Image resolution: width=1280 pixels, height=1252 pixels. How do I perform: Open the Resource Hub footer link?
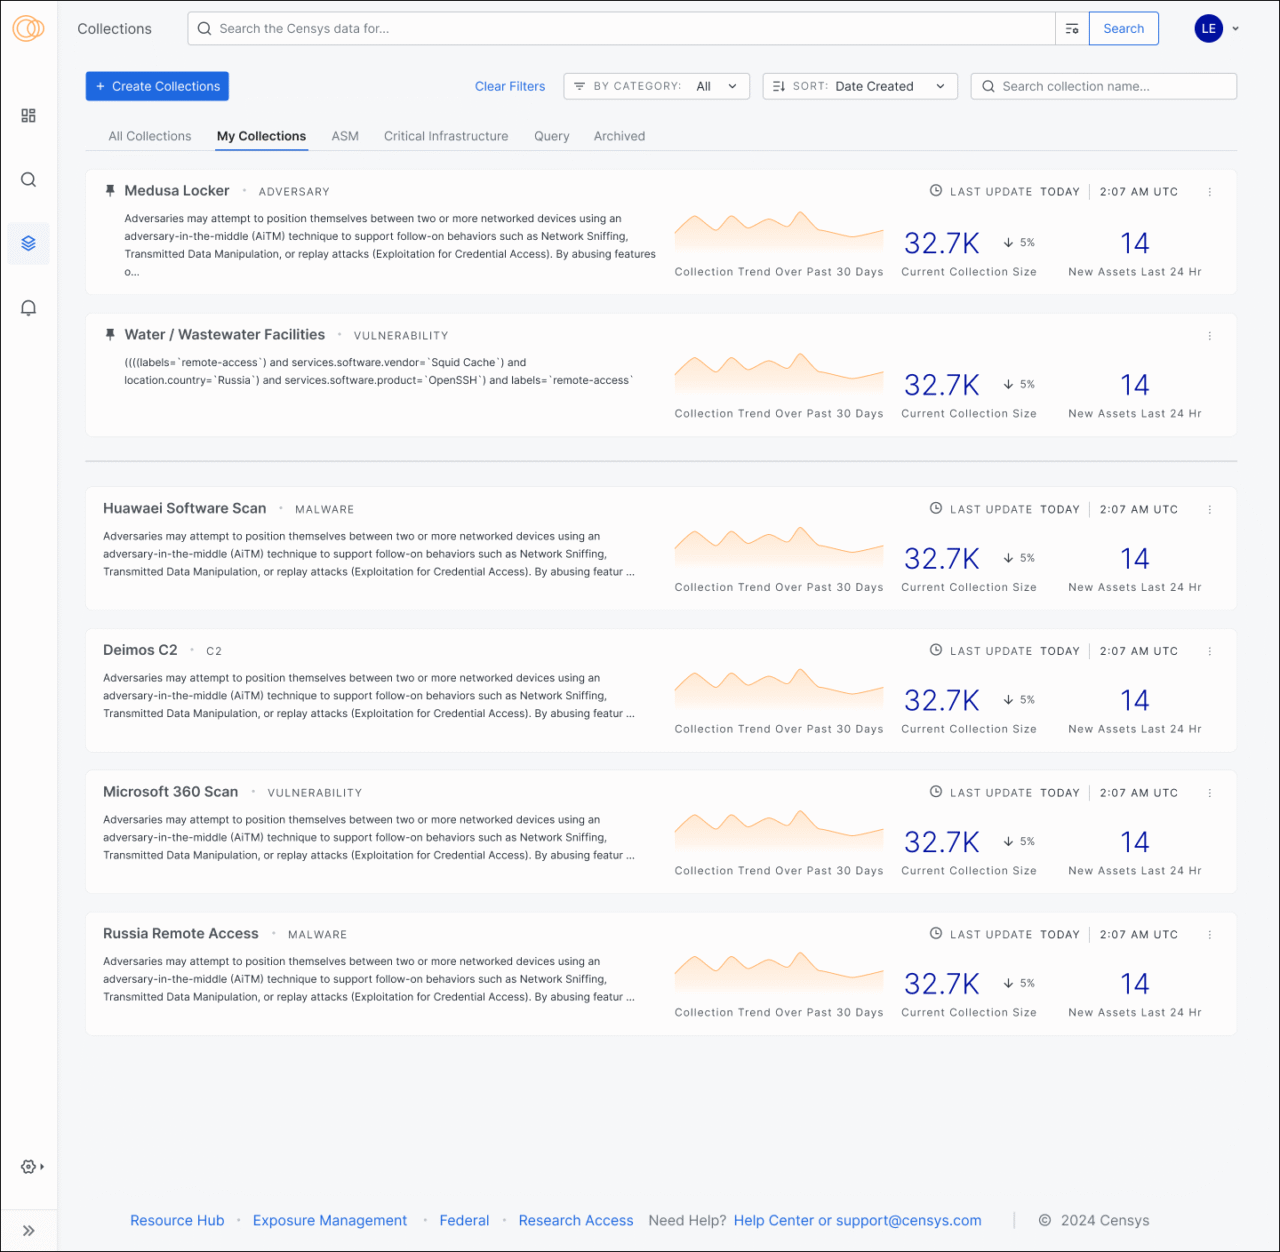click(177, 1221)
